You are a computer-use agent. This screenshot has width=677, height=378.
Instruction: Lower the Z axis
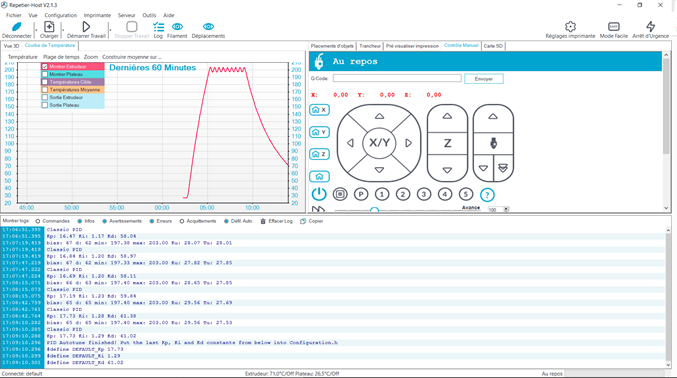(x=447, y=170)
